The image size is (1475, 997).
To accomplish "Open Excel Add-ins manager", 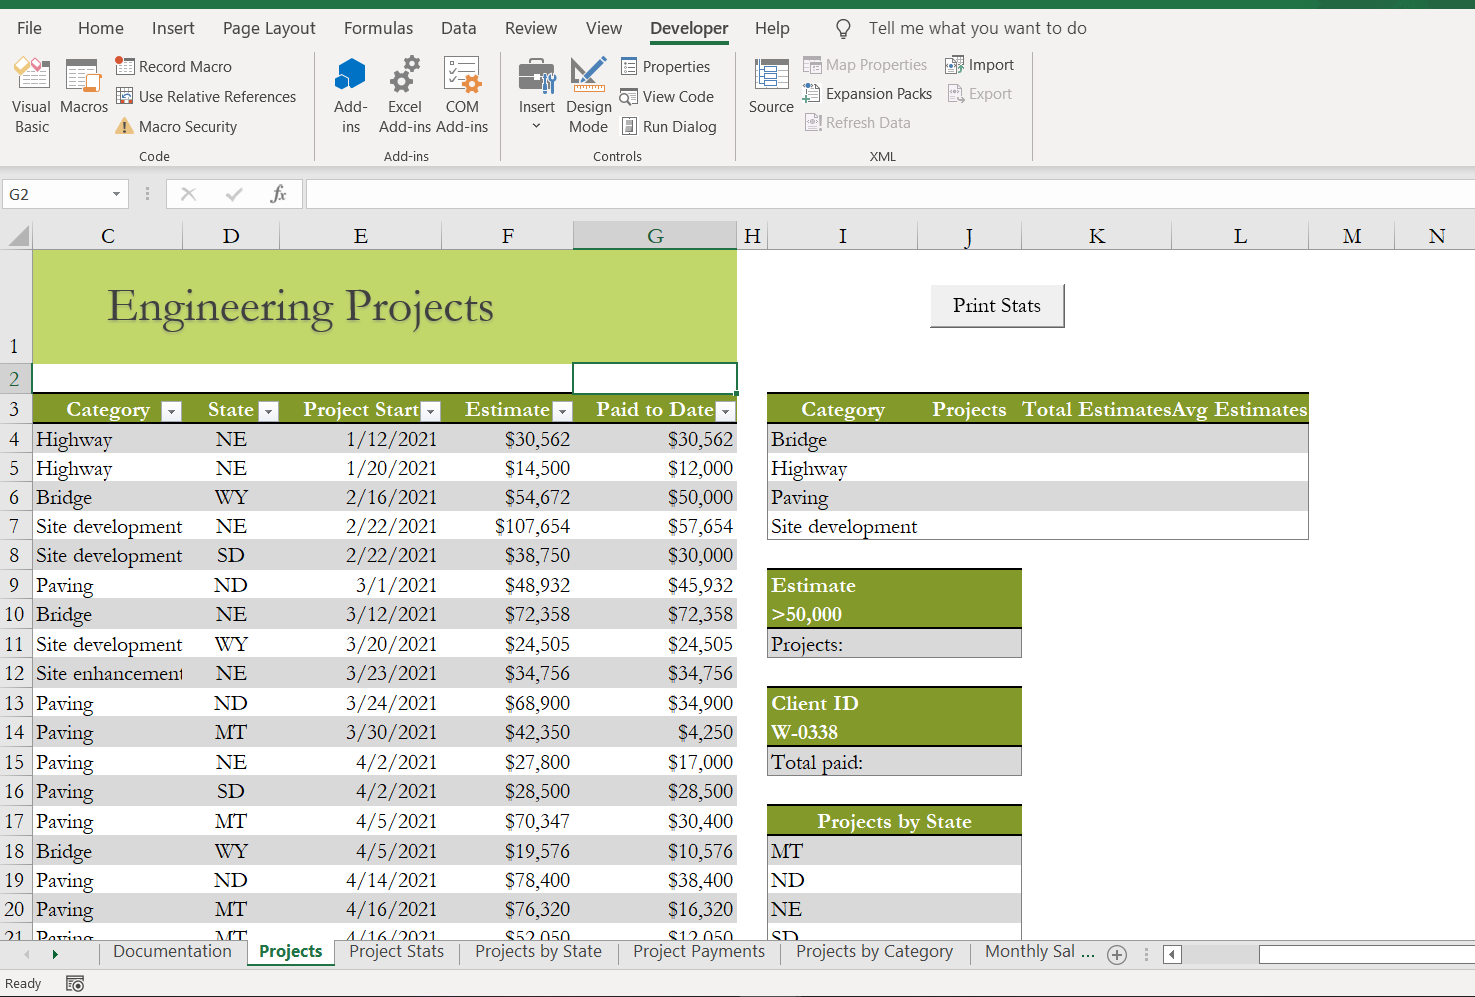I will click(404, 95).
